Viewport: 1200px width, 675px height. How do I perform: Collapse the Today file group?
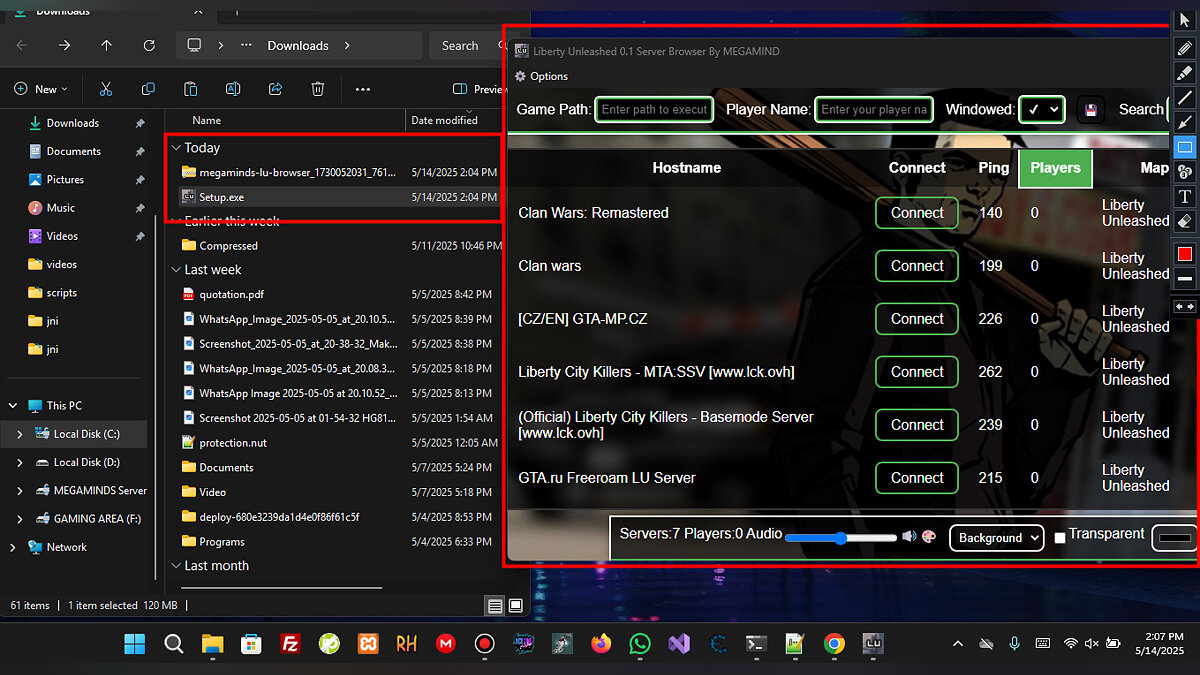point(177,148)
